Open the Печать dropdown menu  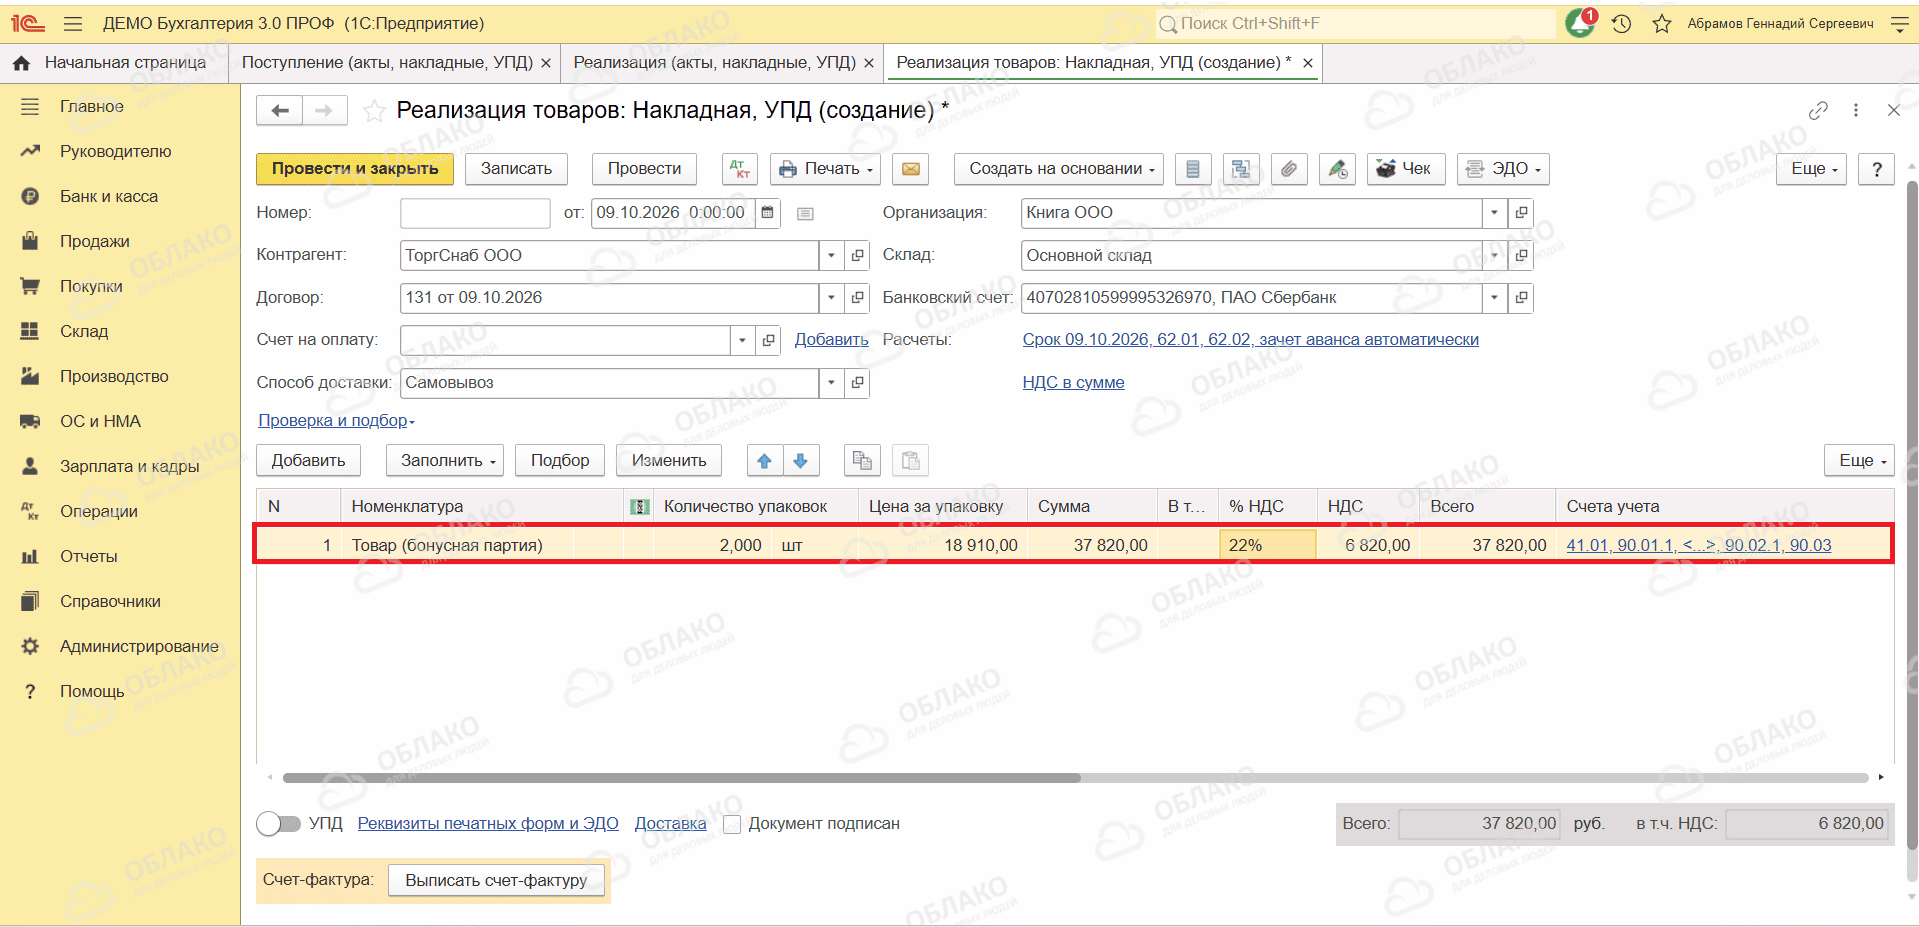point(826,169)
